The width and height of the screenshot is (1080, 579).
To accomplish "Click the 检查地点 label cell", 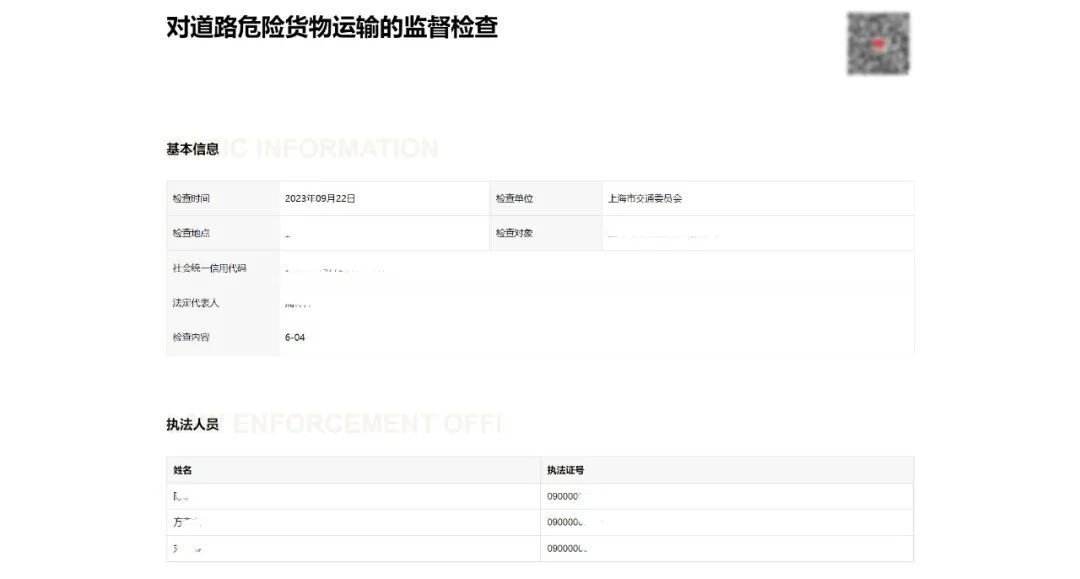I will point(191,233).
